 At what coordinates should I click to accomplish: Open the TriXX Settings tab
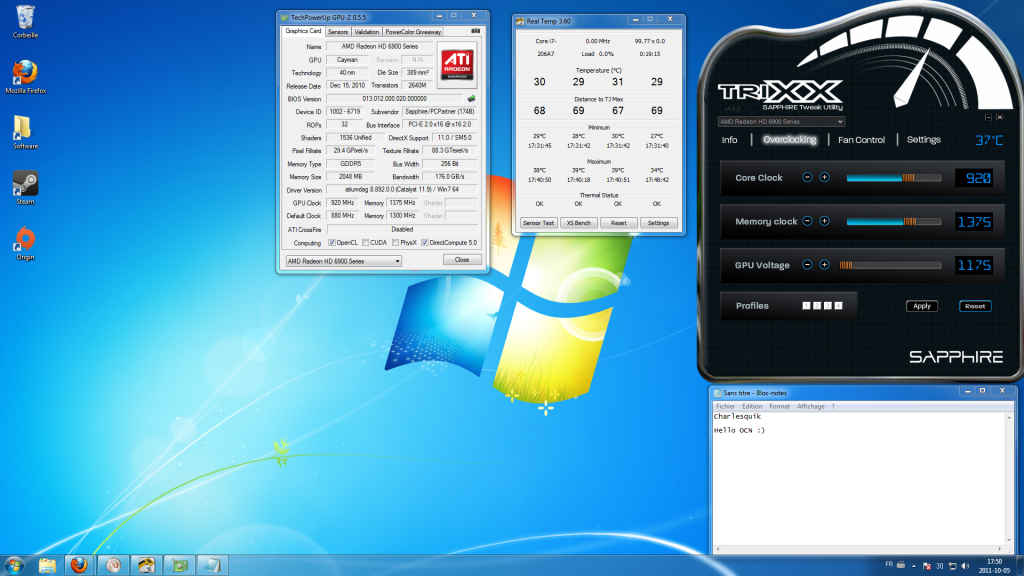pyautogui.click(x=923, y=140)
